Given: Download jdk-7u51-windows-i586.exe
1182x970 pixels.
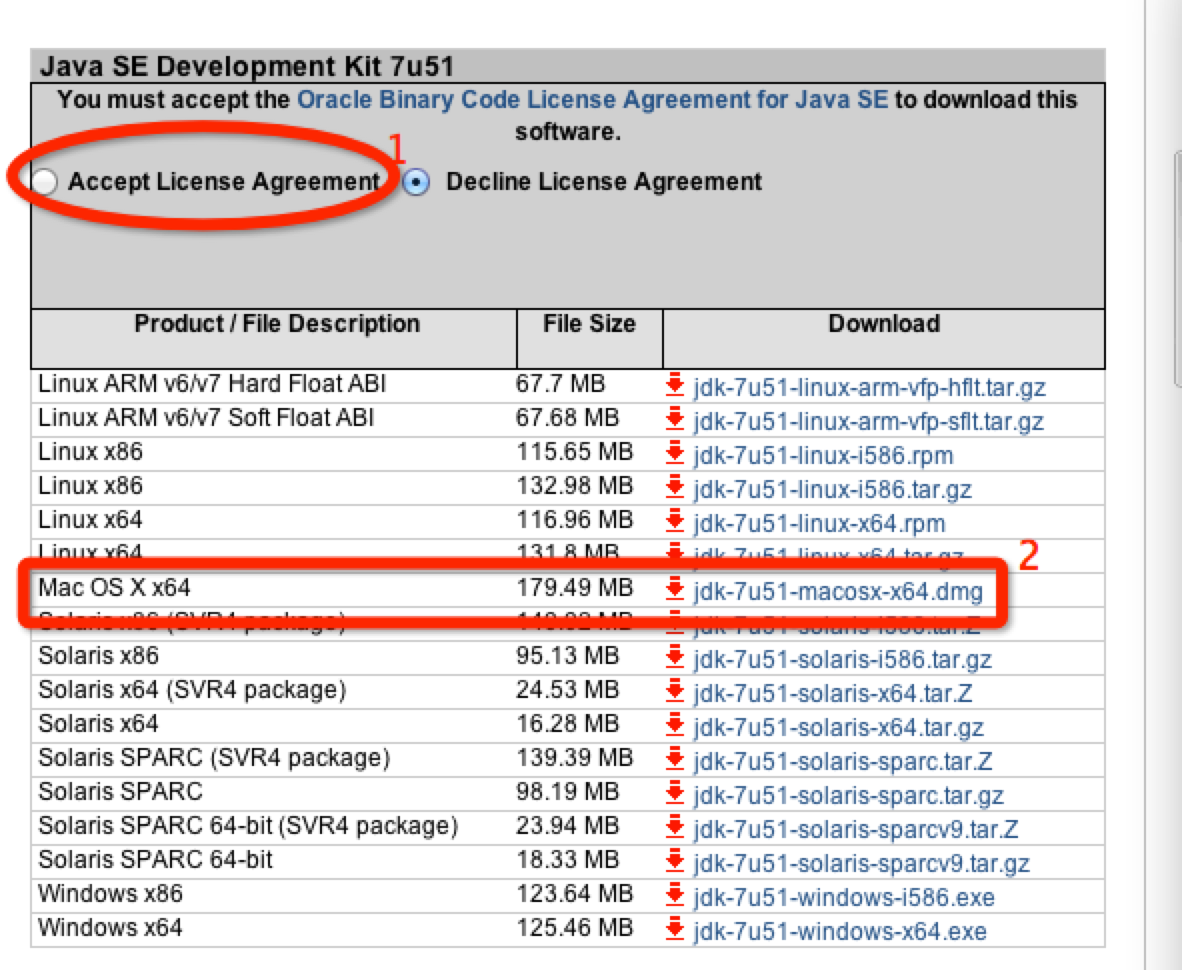Looking at the screenshot, I should click(x=844, y=898).
